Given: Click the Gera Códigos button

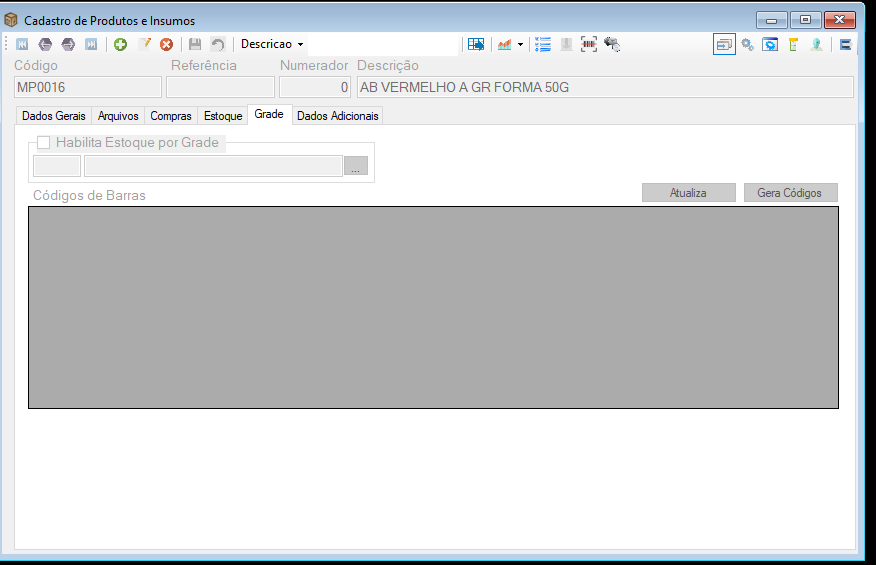Looking at the screenshot, I should [790, 193].
